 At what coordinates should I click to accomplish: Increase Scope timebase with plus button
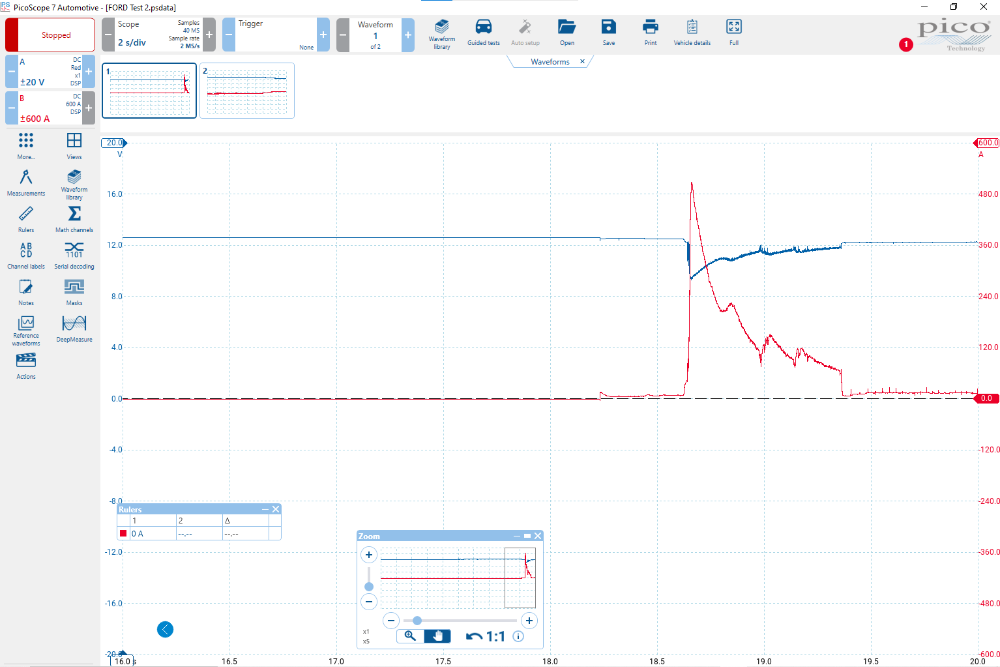pos(210,35)
